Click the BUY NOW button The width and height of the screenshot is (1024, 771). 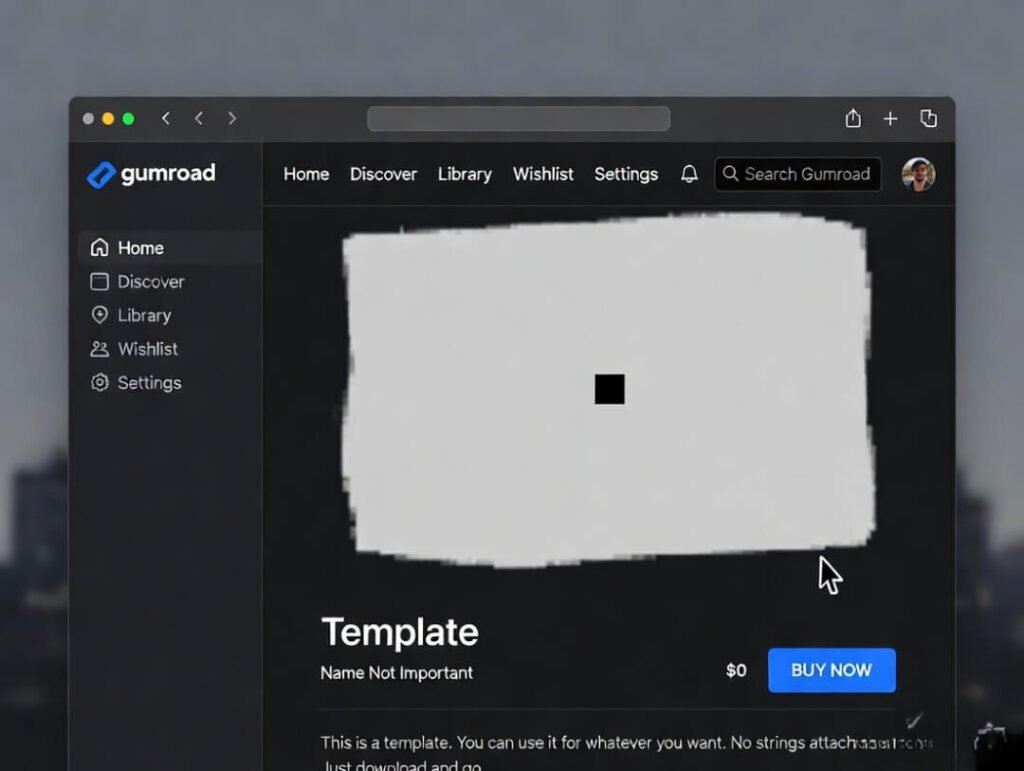tap(831, 670)
